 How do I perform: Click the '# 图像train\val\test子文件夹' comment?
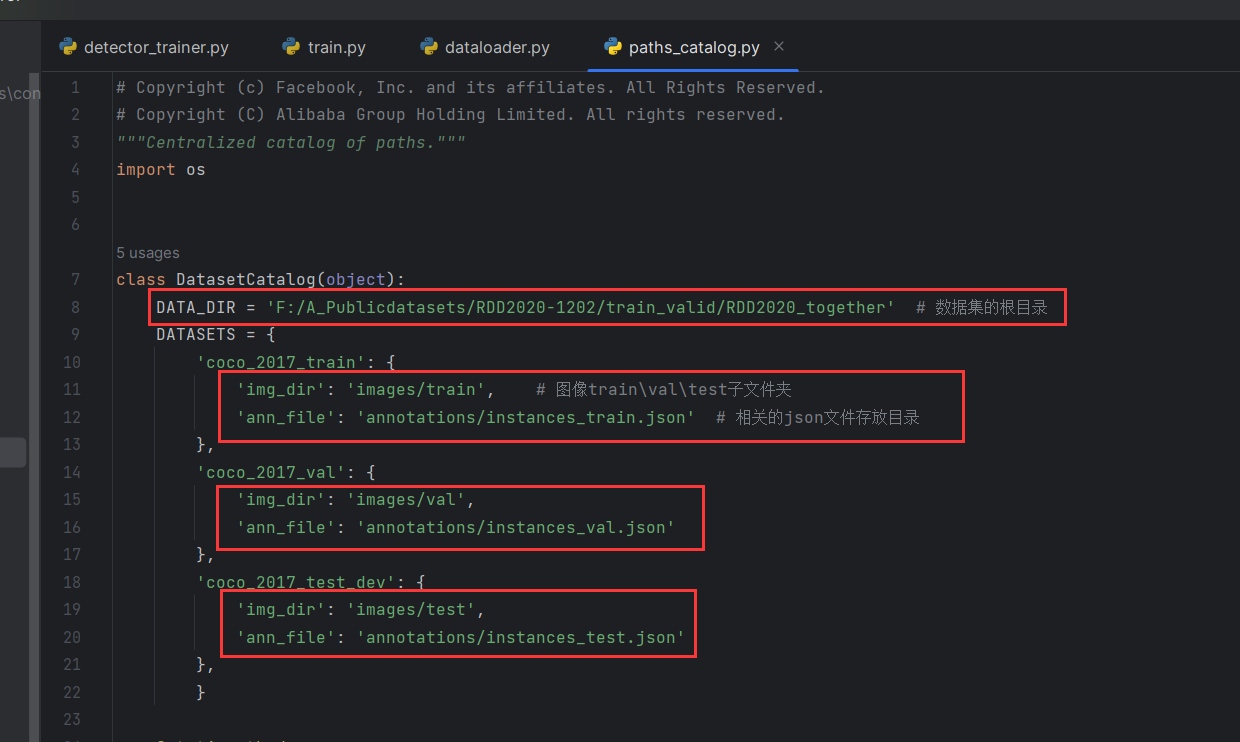pos(664,389)
